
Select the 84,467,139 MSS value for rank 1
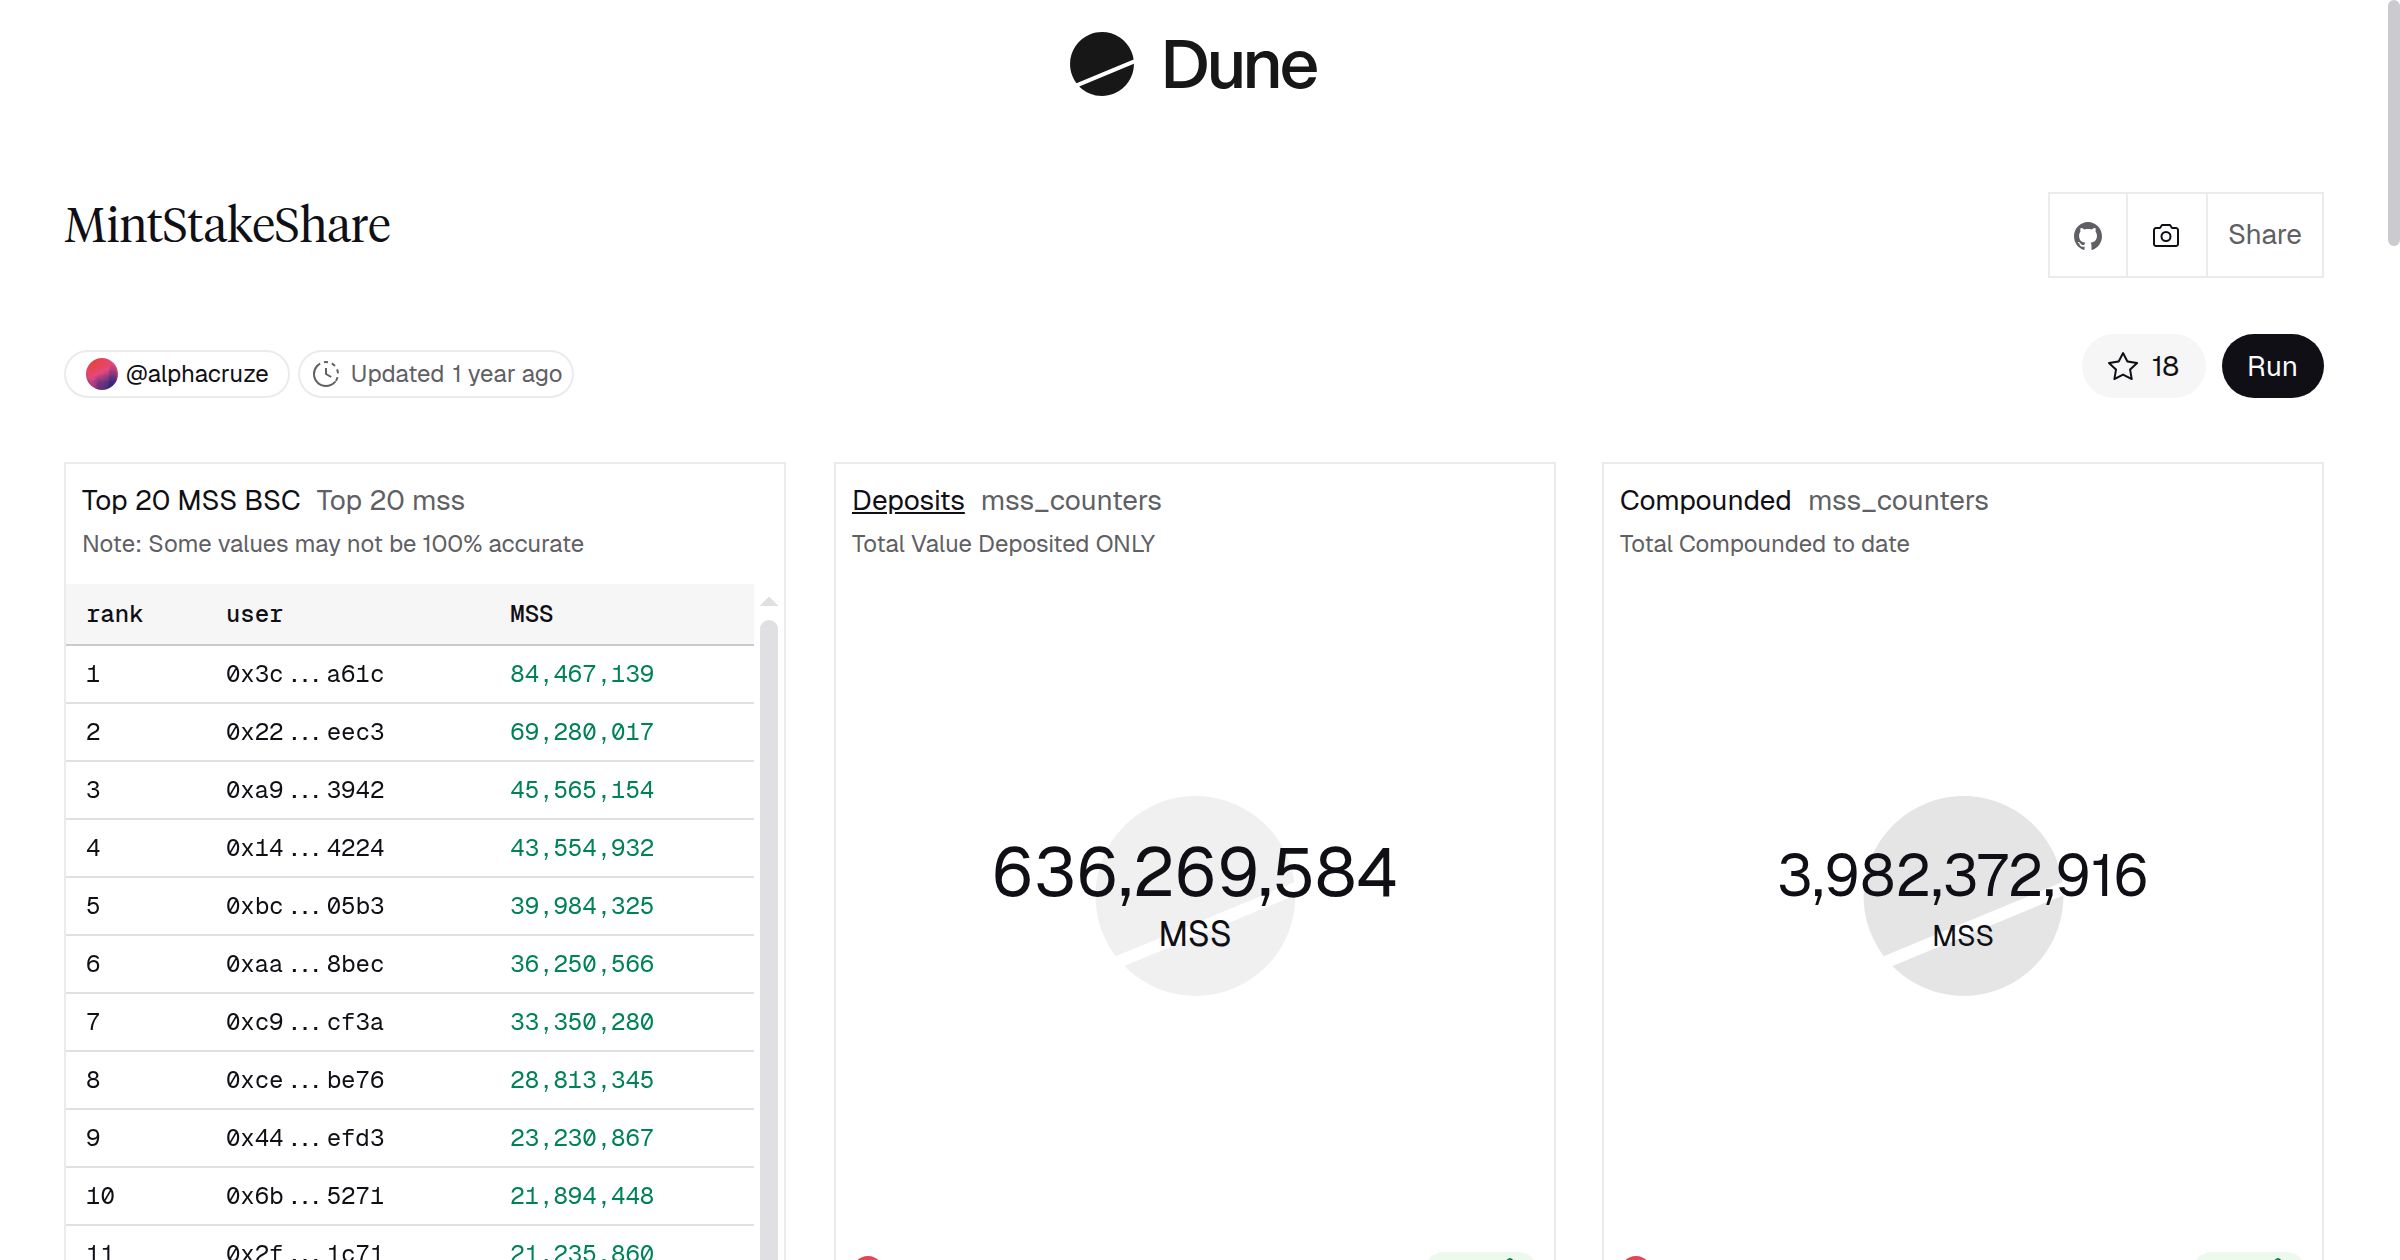pos(580,673)
